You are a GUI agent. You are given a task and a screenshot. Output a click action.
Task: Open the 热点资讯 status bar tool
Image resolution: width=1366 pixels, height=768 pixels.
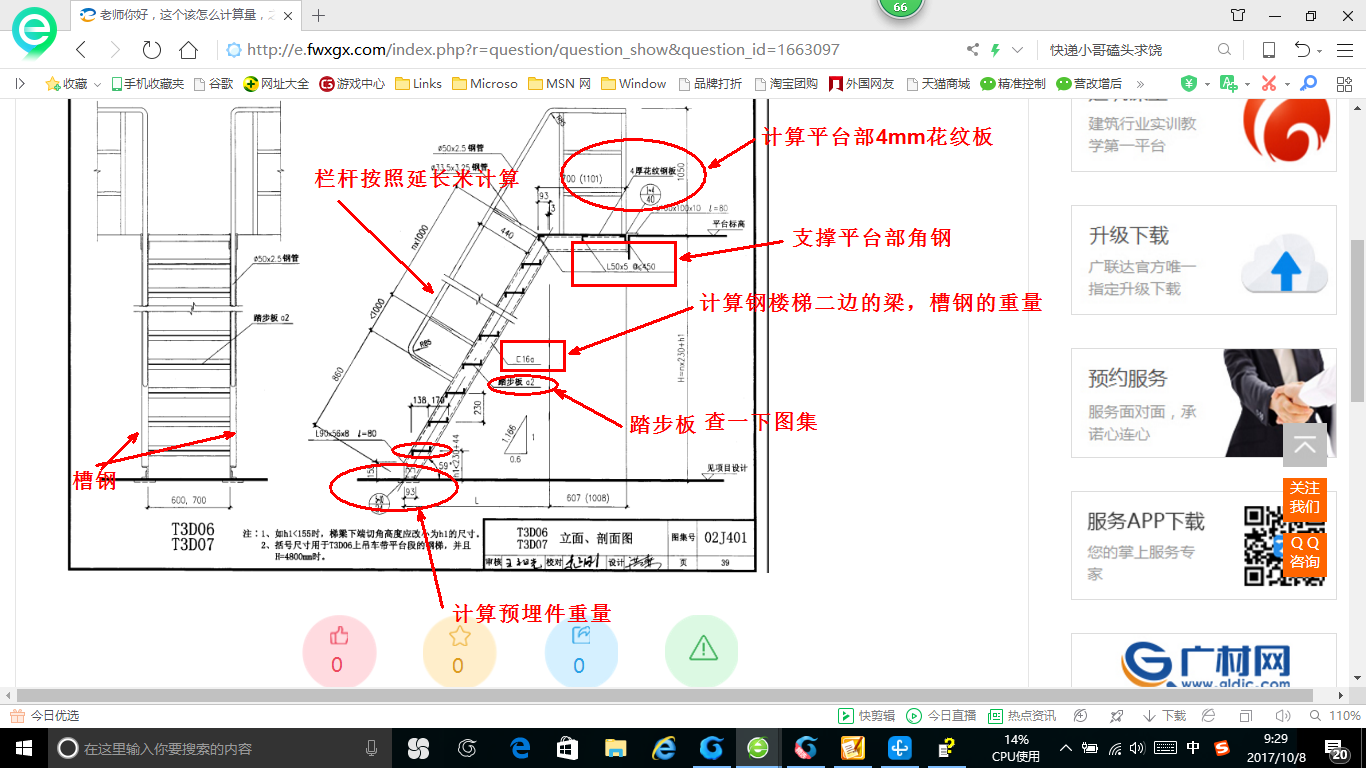pos(1022,716)
